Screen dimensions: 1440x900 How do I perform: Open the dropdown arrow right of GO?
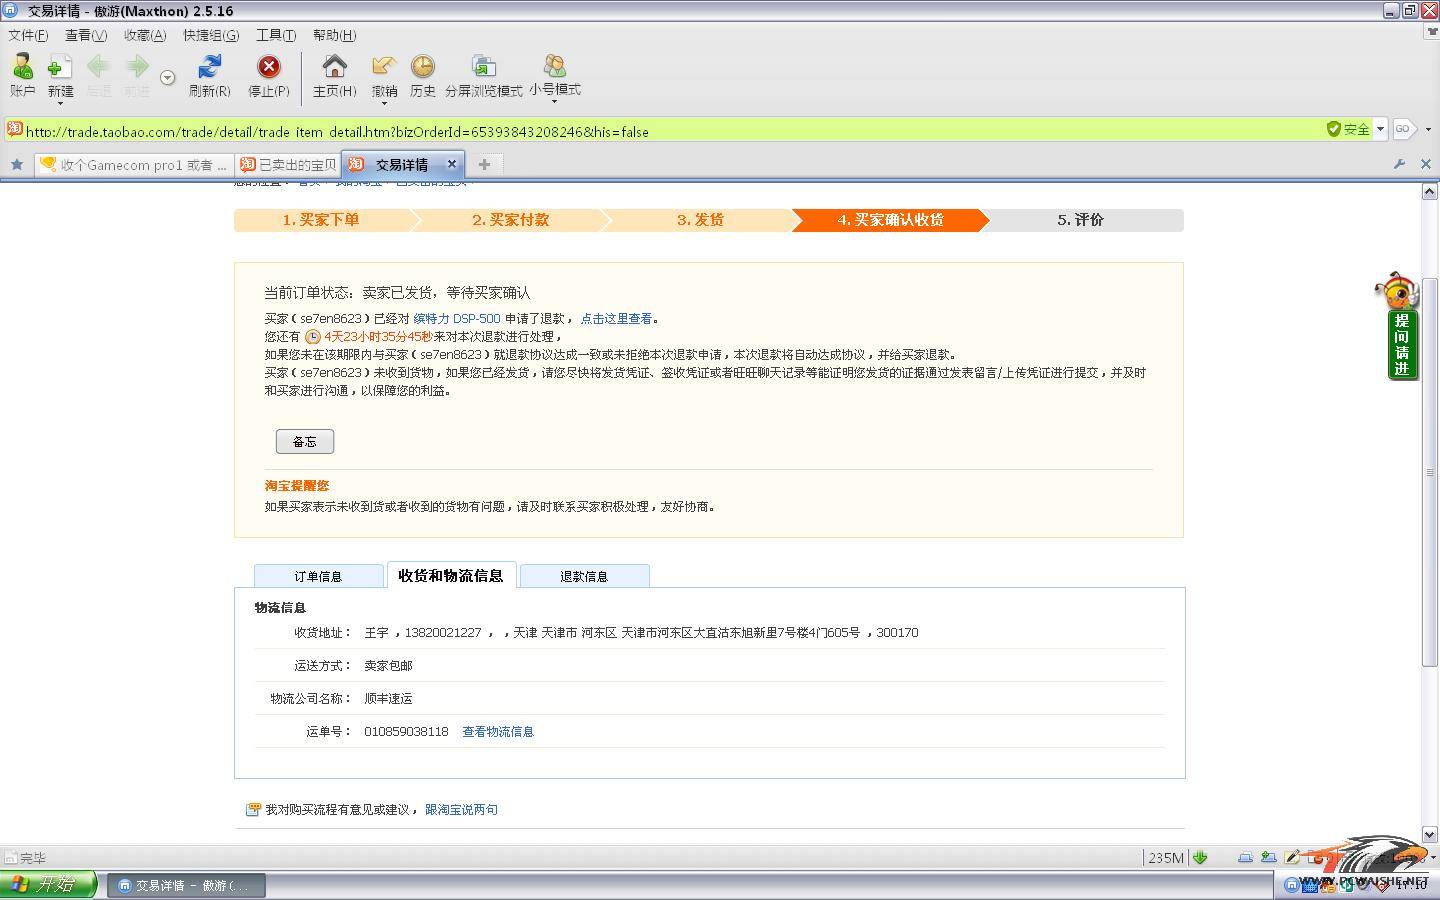coord(1428,129)
